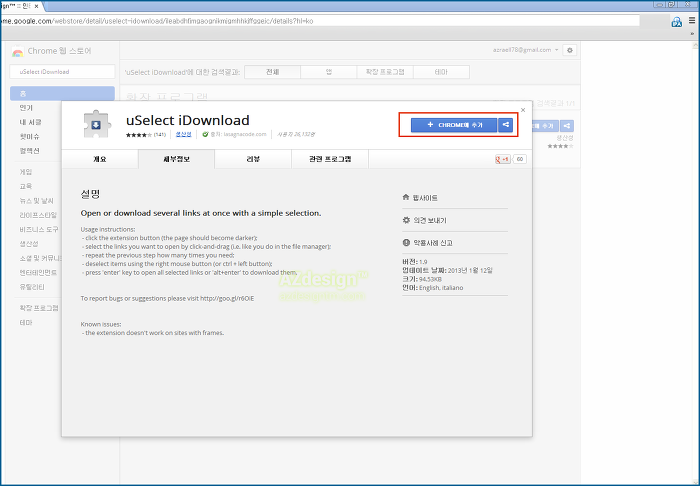Select 핫이슈 in the sidebar
This screenshot has height=486, width=700.
point(29,137)
